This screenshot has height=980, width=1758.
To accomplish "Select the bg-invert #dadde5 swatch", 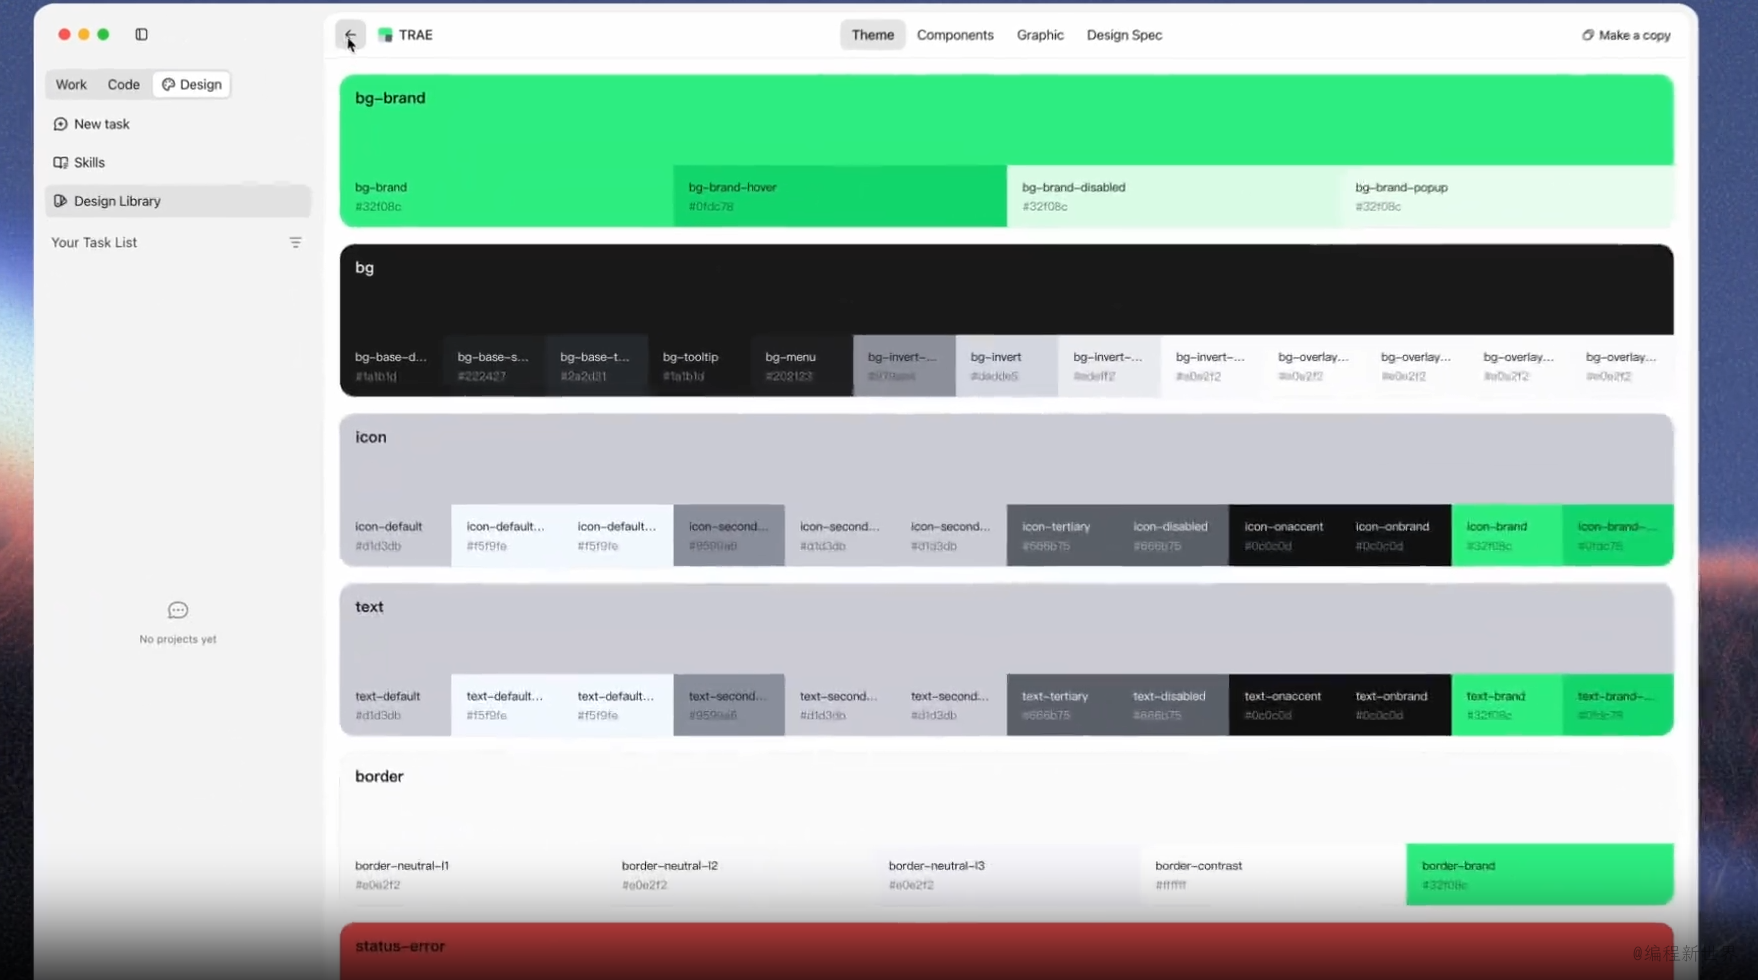I will click(x=1007, y=366).
